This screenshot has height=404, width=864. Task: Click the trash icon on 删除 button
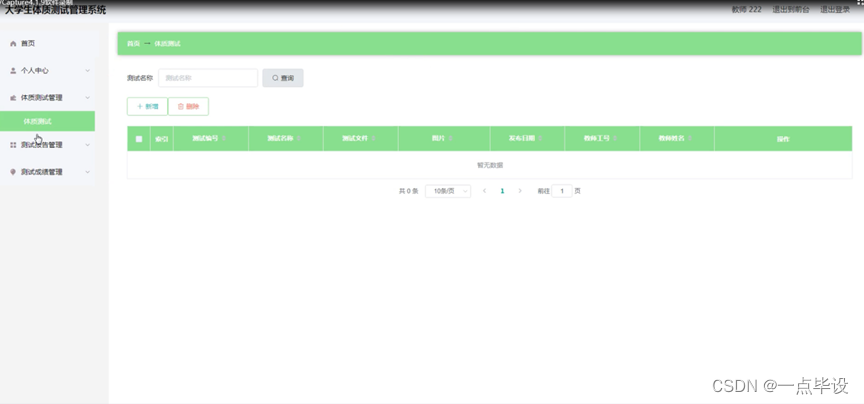pos(181,106)
